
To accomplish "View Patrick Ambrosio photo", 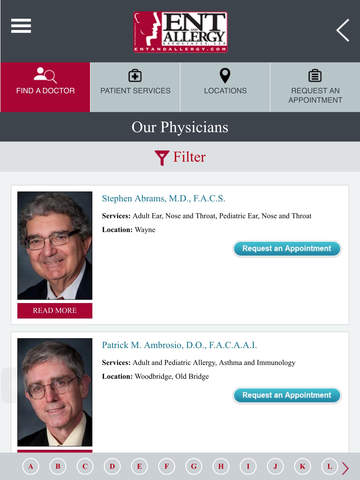I will [55, 392].
